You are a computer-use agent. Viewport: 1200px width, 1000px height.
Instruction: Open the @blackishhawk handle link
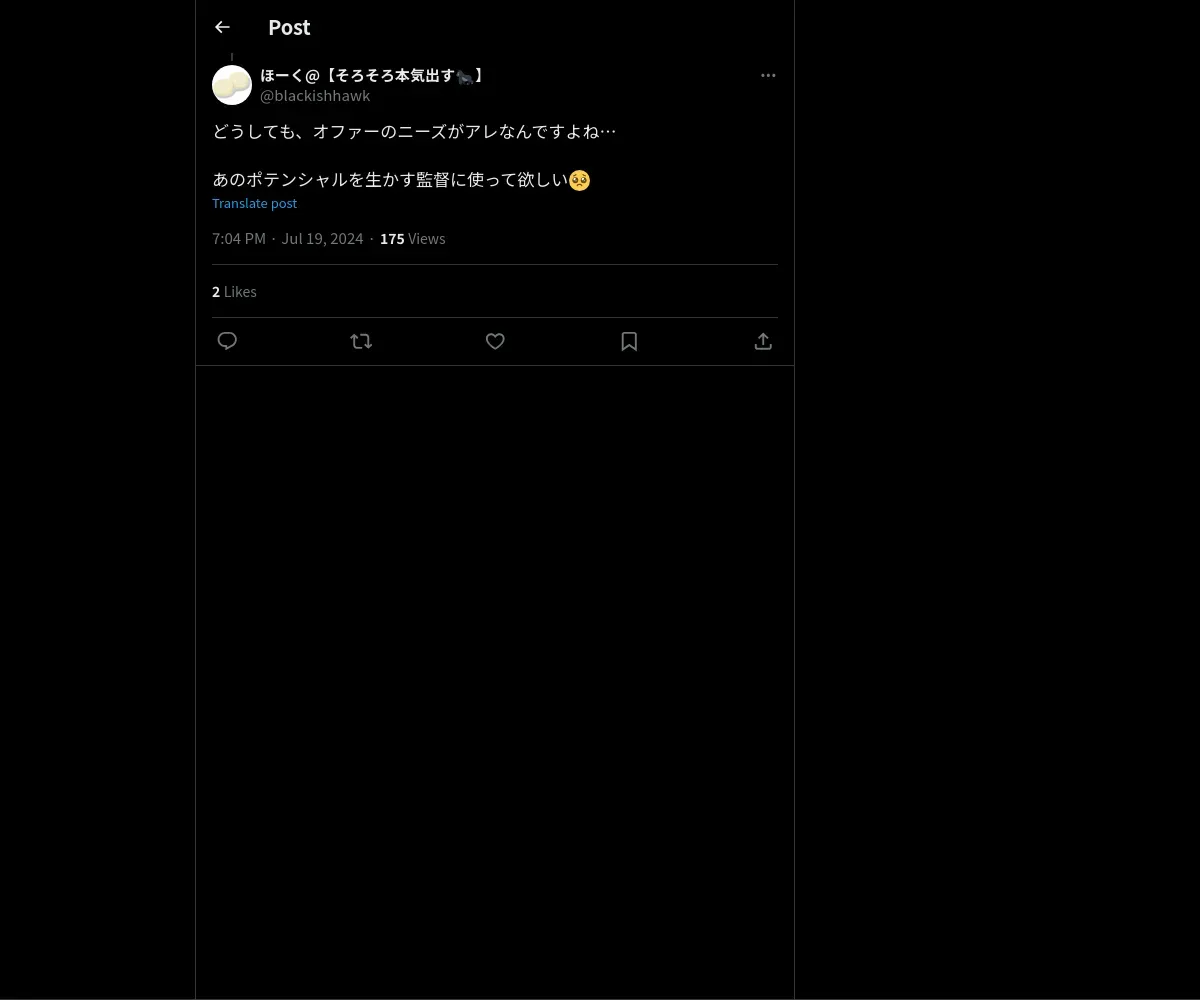tap(315, 95)
